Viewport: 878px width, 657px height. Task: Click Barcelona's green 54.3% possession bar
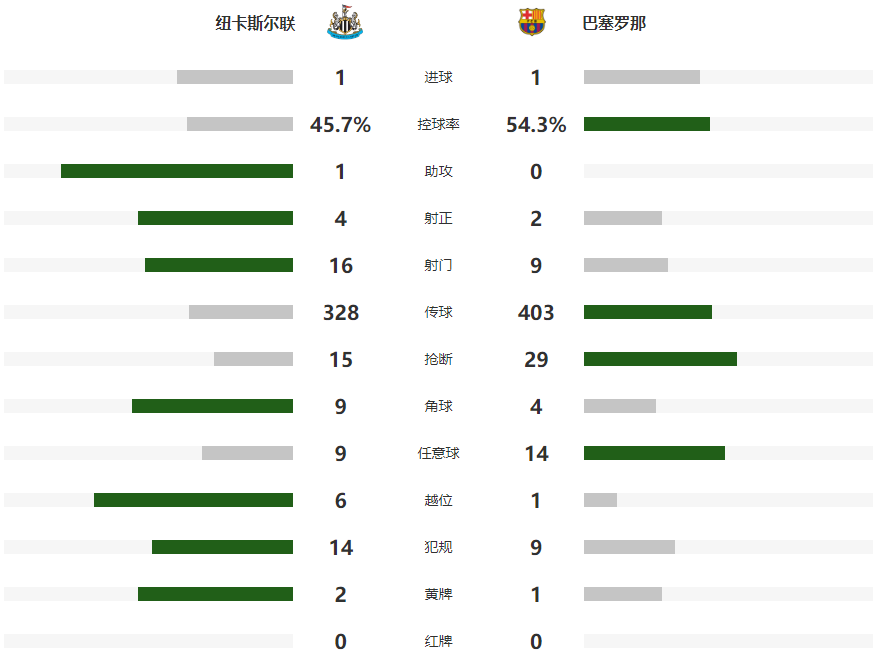[646, 124]
